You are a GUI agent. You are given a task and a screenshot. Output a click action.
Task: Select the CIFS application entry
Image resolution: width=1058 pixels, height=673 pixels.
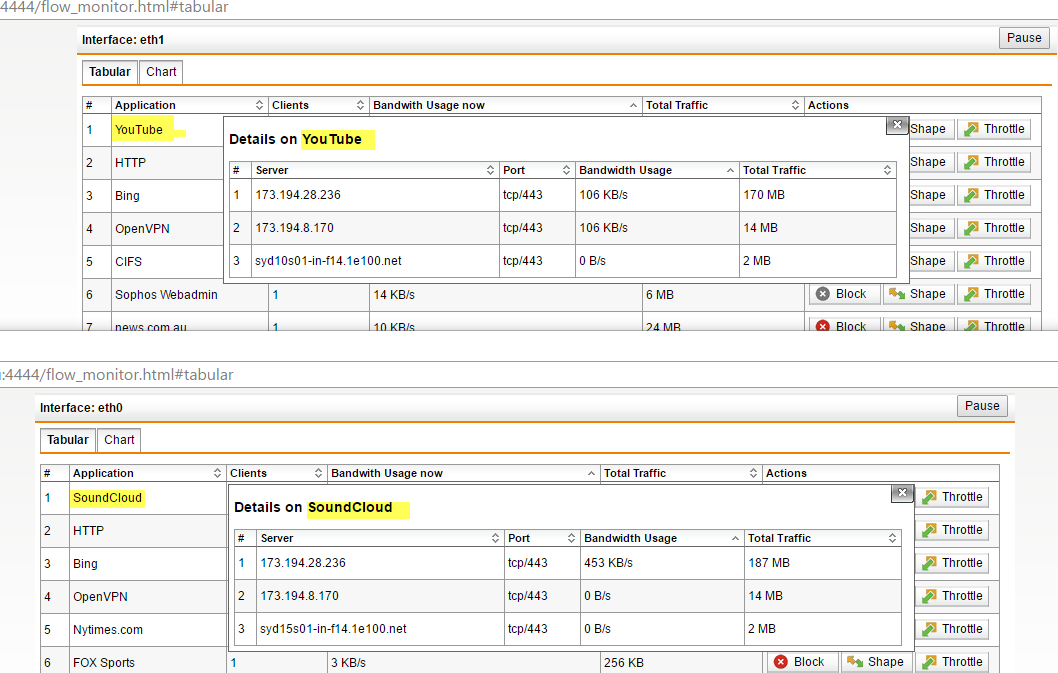[x=128, y=261]
